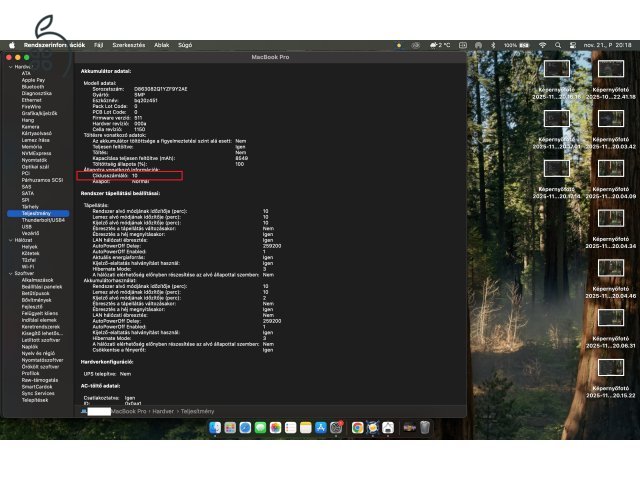The width and height of the screenshot is (640, 480).
Task: Select Párhuzamos SCSI in the sidebar
Action: pyautogui.click(x=42, y=180)
